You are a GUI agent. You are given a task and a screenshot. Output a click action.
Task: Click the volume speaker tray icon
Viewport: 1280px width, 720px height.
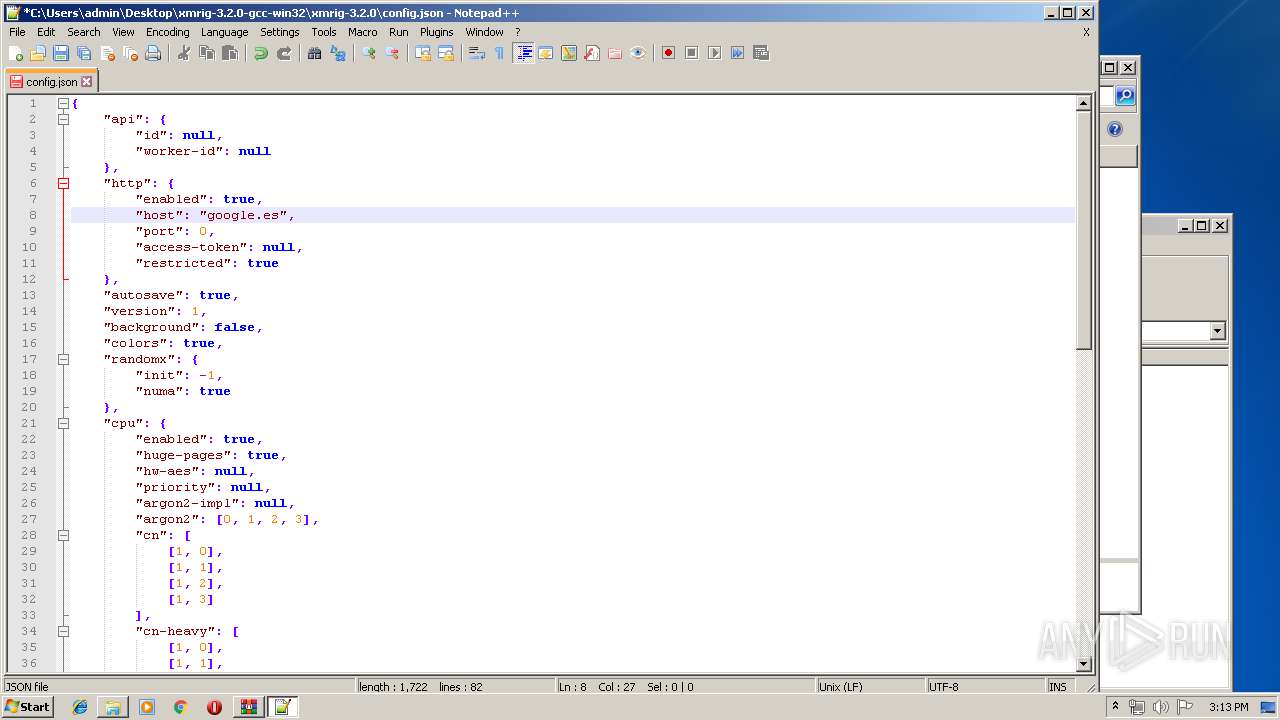tap(1160, 707)
